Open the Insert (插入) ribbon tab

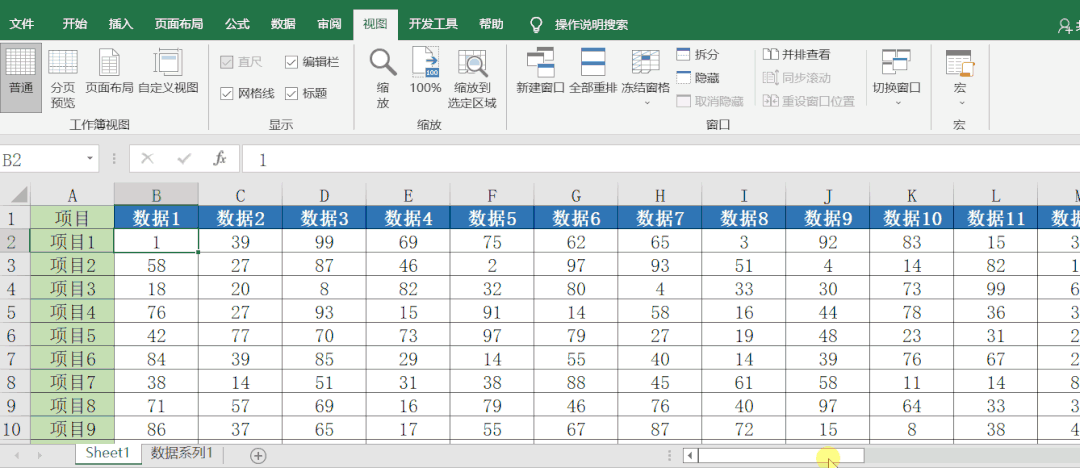tap(121, 24)
